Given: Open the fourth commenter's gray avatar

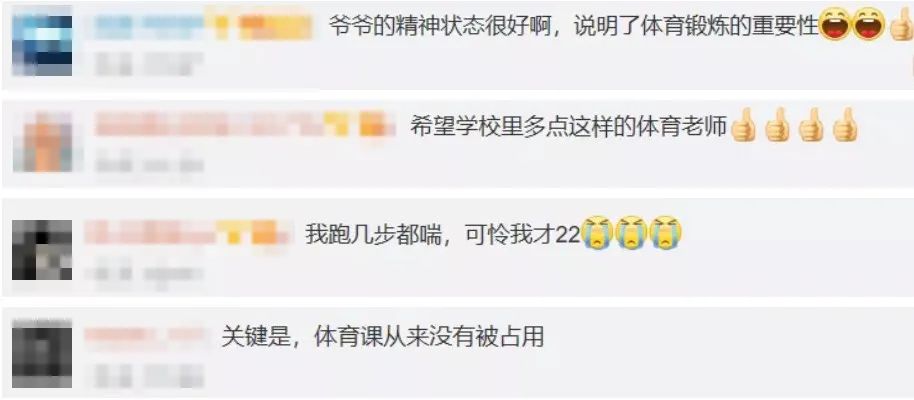Looking at the screenshot, I should (42, 353).
